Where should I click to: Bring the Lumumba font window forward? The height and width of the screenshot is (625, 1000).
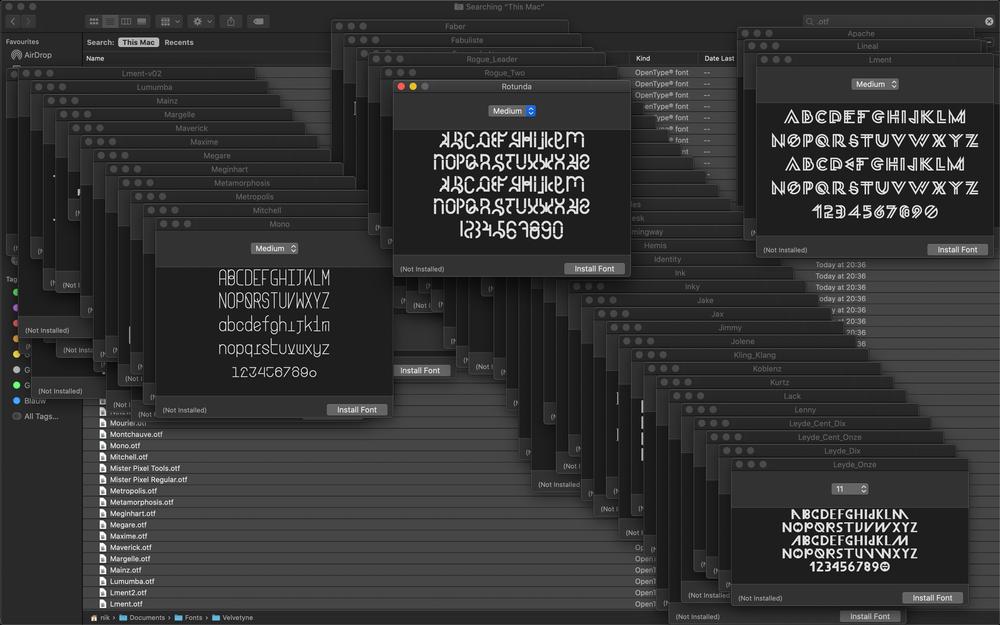154,87
